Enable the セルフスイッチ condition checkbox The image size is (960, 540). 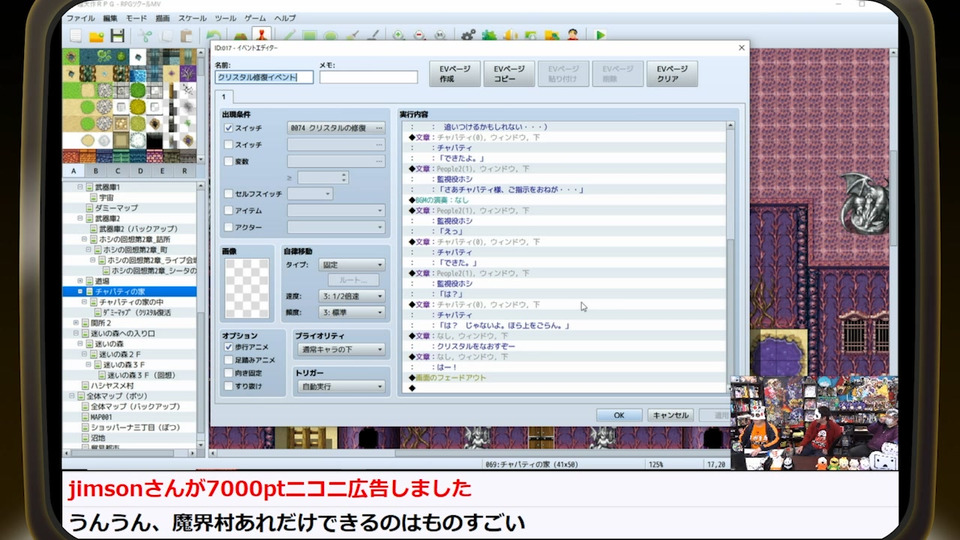tap(228, 193)
